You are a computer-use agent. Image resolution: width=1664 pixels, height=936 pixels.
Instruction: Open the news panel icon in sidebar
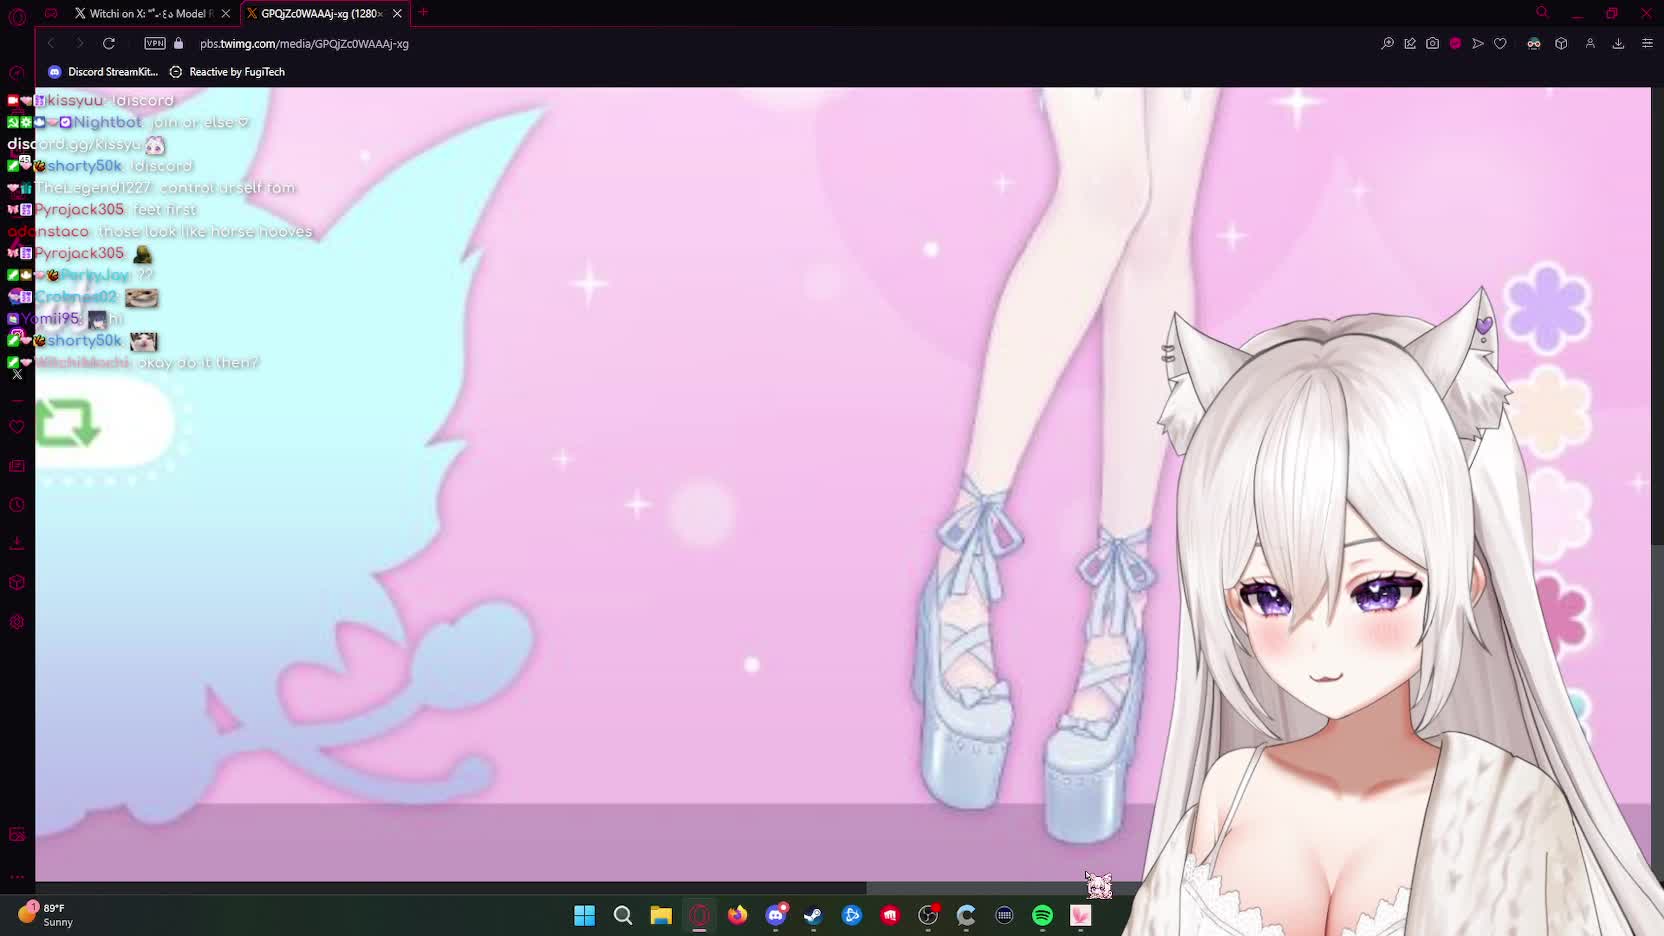click(x=17, y=466)
